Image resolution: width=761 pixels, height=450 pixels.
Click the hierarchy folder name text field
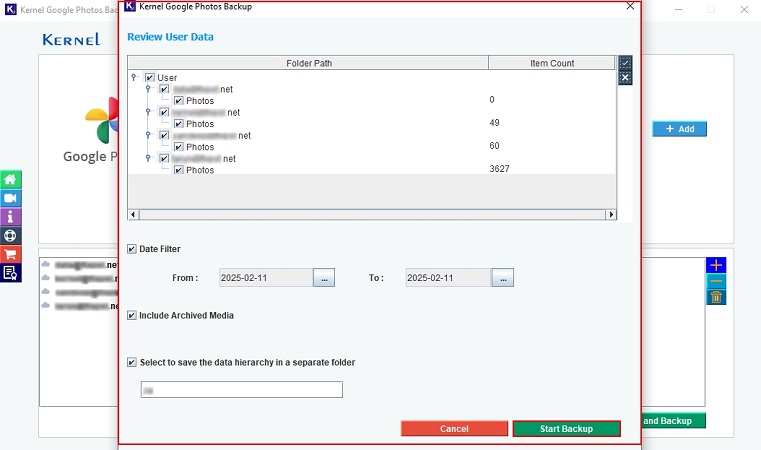point(242,390)
